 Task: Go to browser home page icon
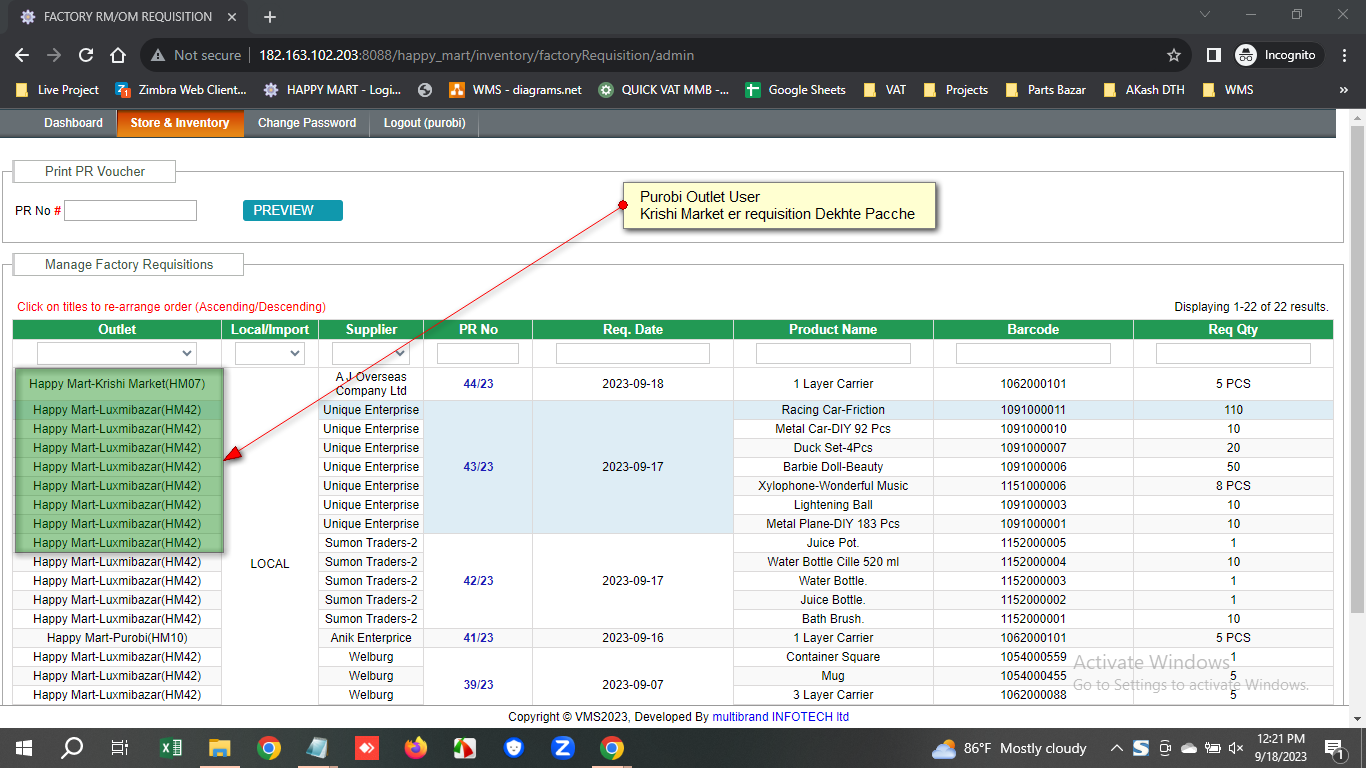point(118,55)
